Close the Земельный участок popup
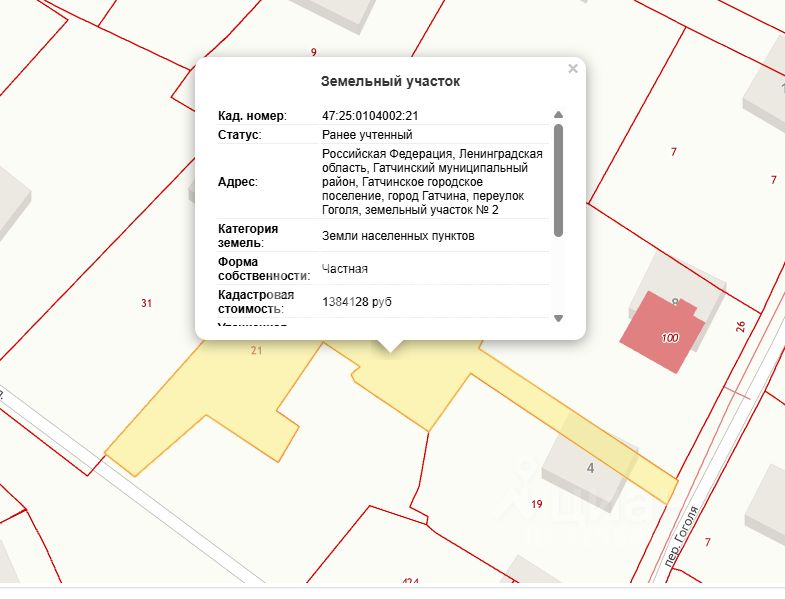The width and height of the screenshot is (785, 599). tap(573, 69)
